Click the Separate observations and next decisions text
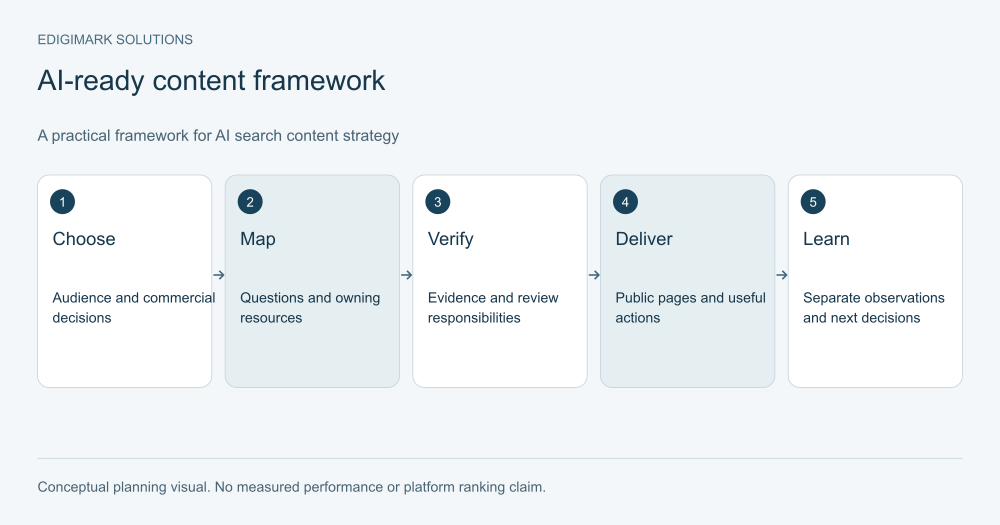The image size is (1000, 525). (x=874, y=307)
